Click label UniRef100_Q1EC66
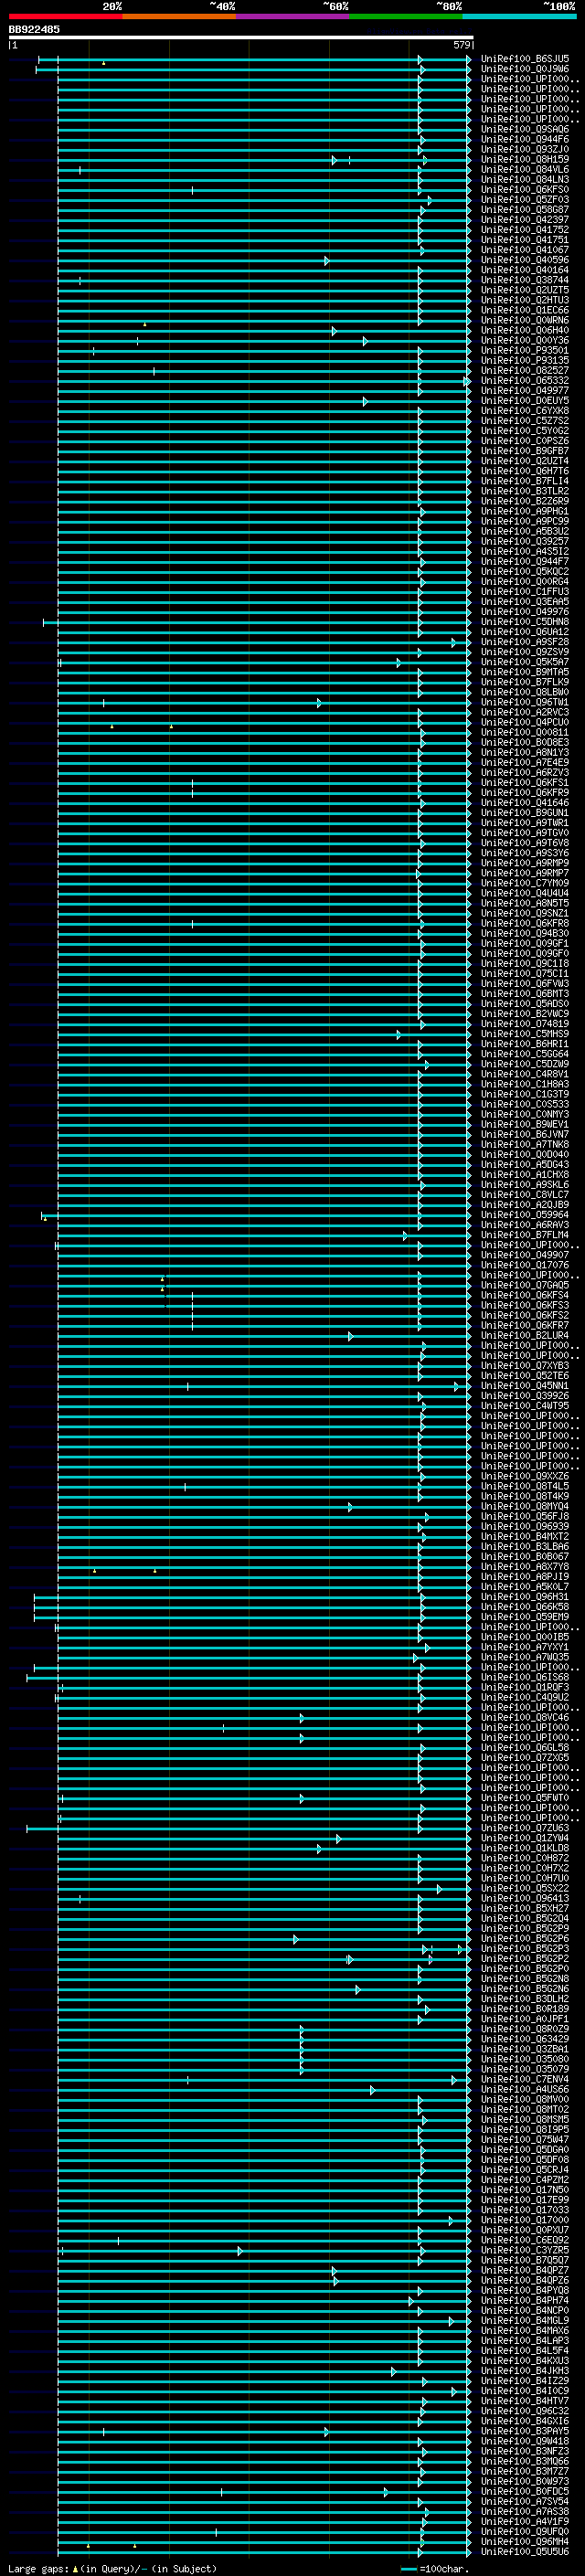This screenshot has width=585, height=2576. coord(525,310)
